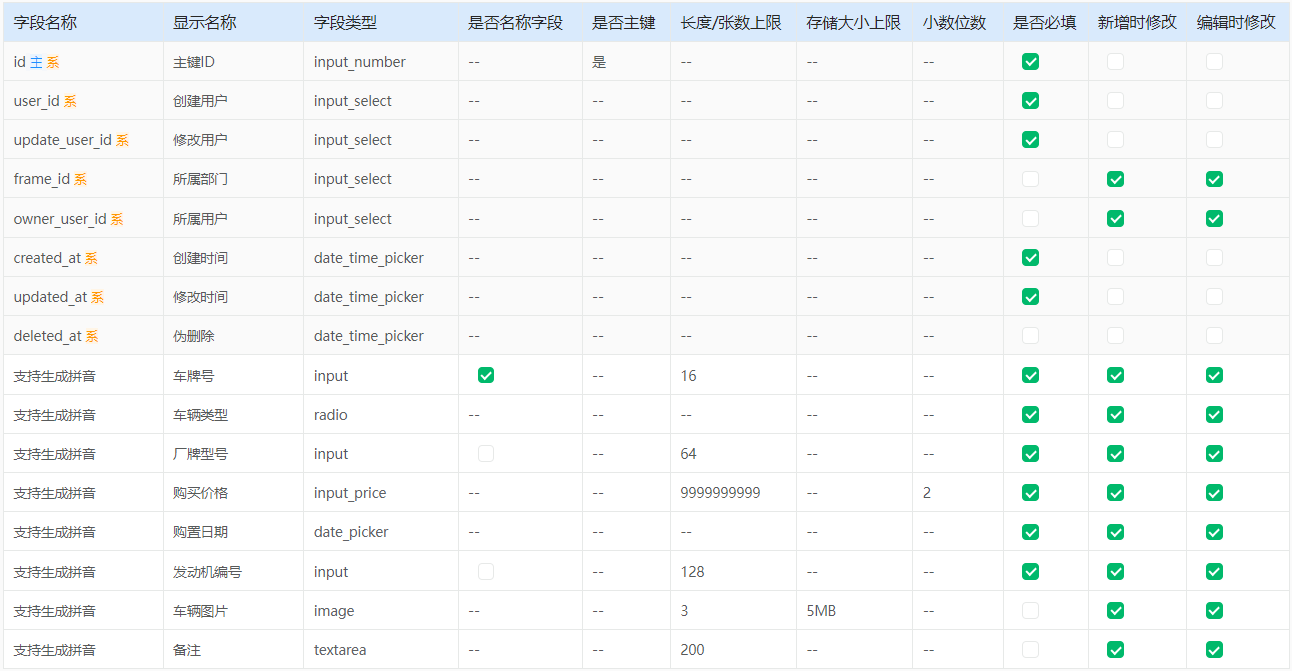The width and height of the screenshot is (1292, 671).
Task: Click the 系 badge next to updated_at
Action: tap(97, 297)
